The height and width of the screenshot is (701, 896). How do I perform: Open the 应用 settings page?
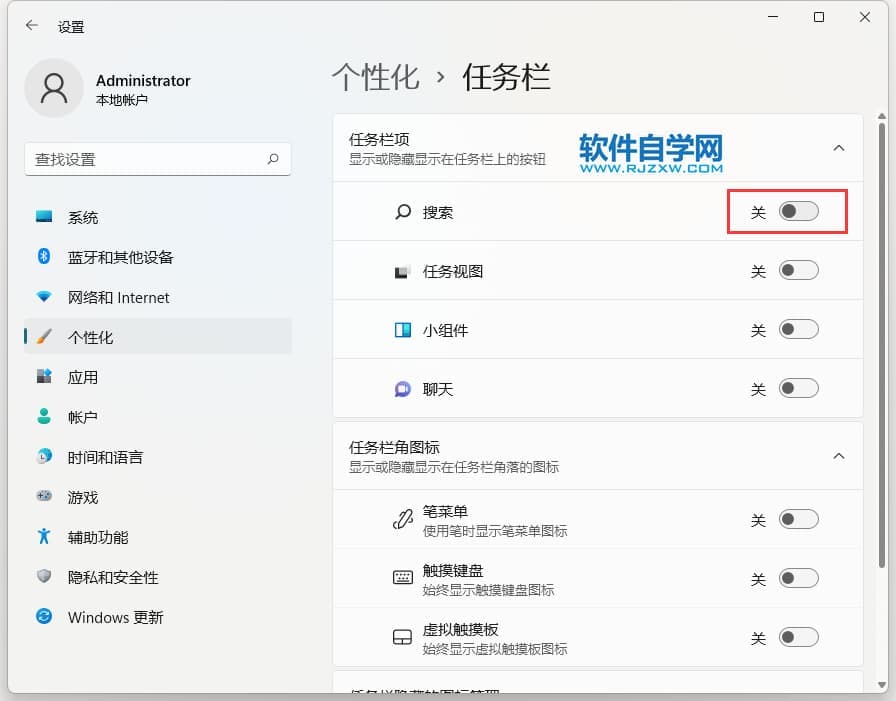click(x=83, y=377)
